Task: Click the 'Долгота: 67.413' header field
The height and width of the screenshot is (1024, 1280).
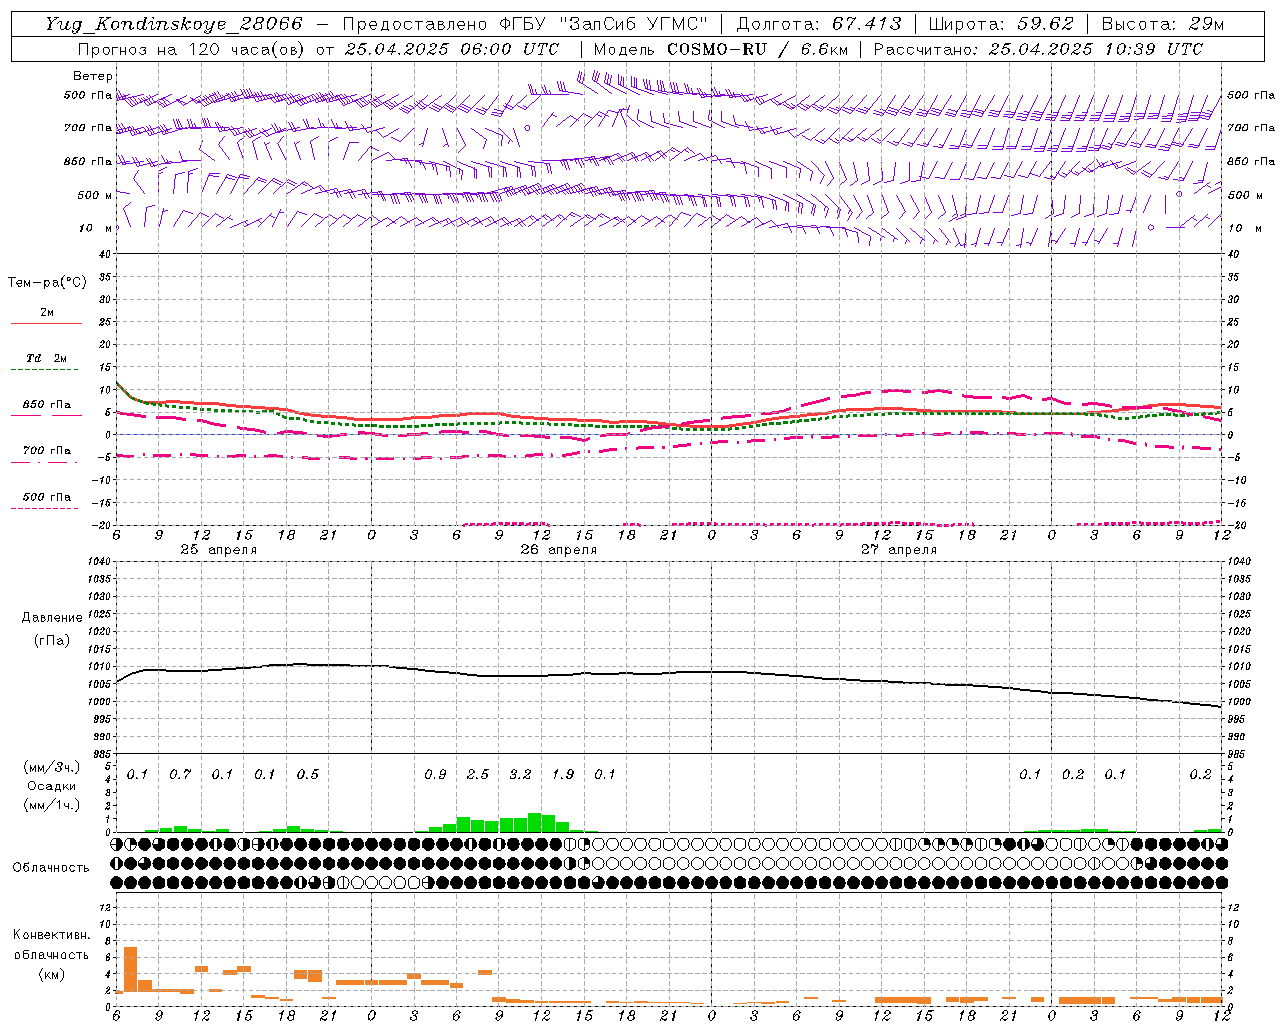Action: pos(819,24)
